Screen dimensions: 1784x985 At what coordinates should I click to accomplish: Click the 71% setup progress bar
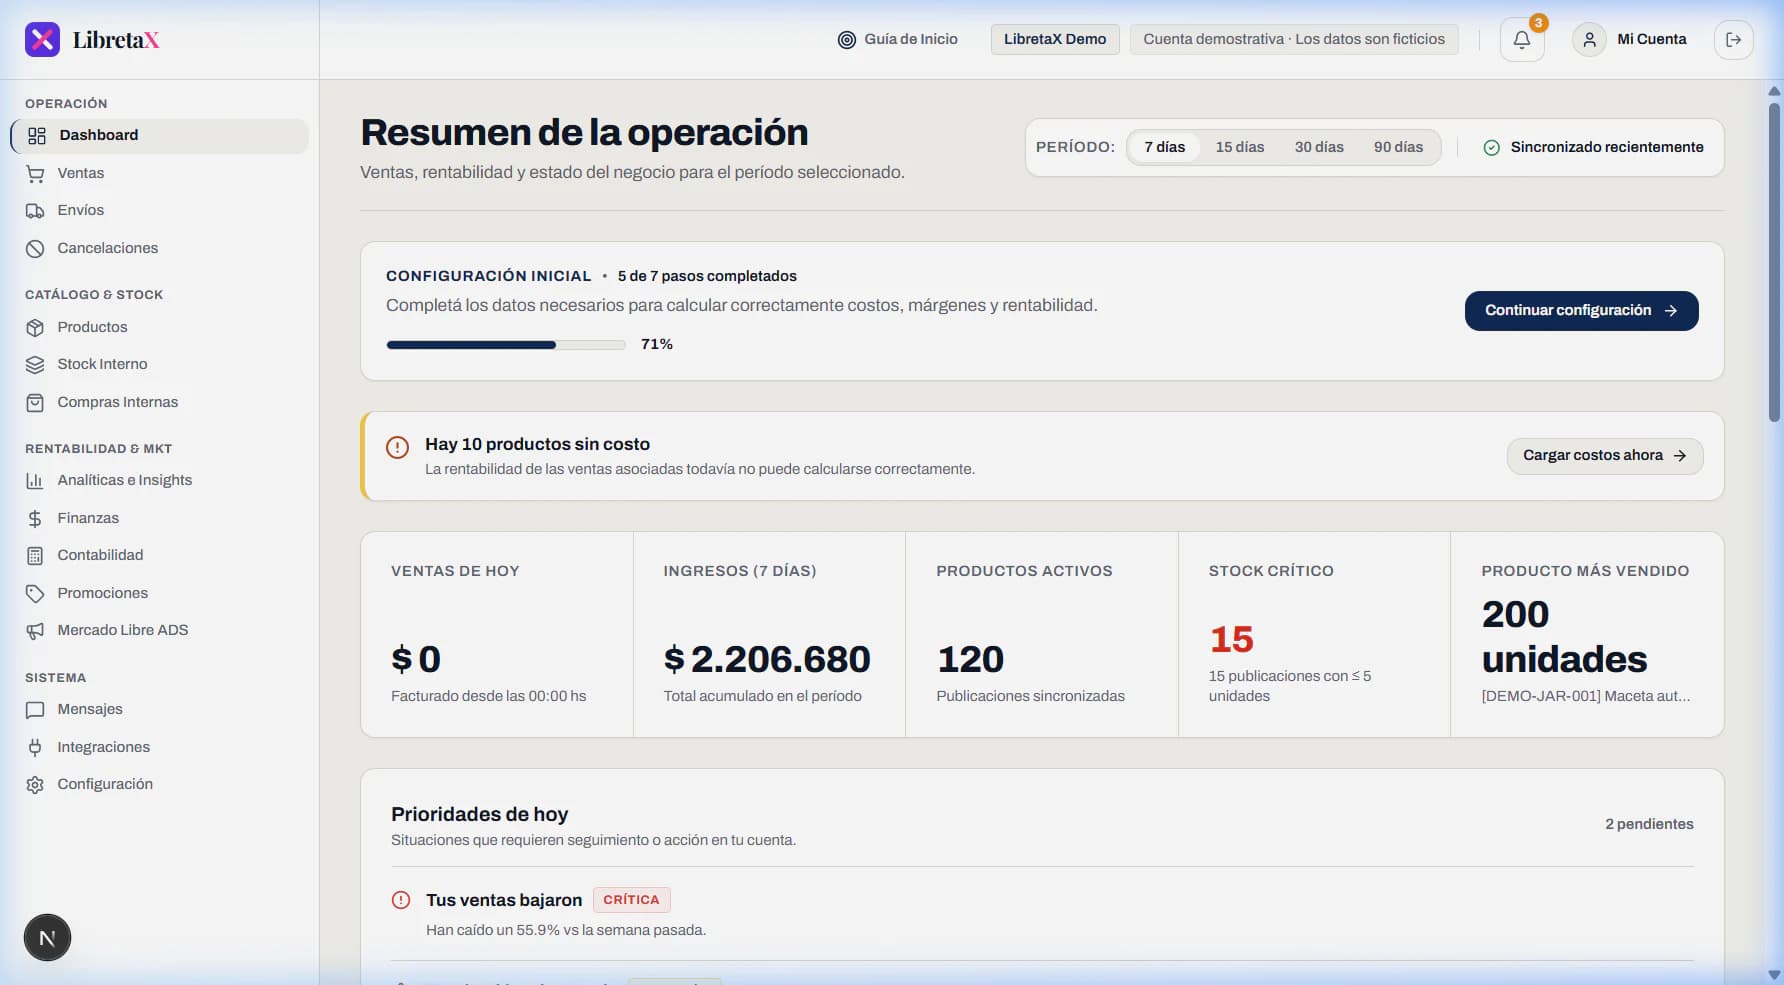pyautogui.click(x=506, y=345)
